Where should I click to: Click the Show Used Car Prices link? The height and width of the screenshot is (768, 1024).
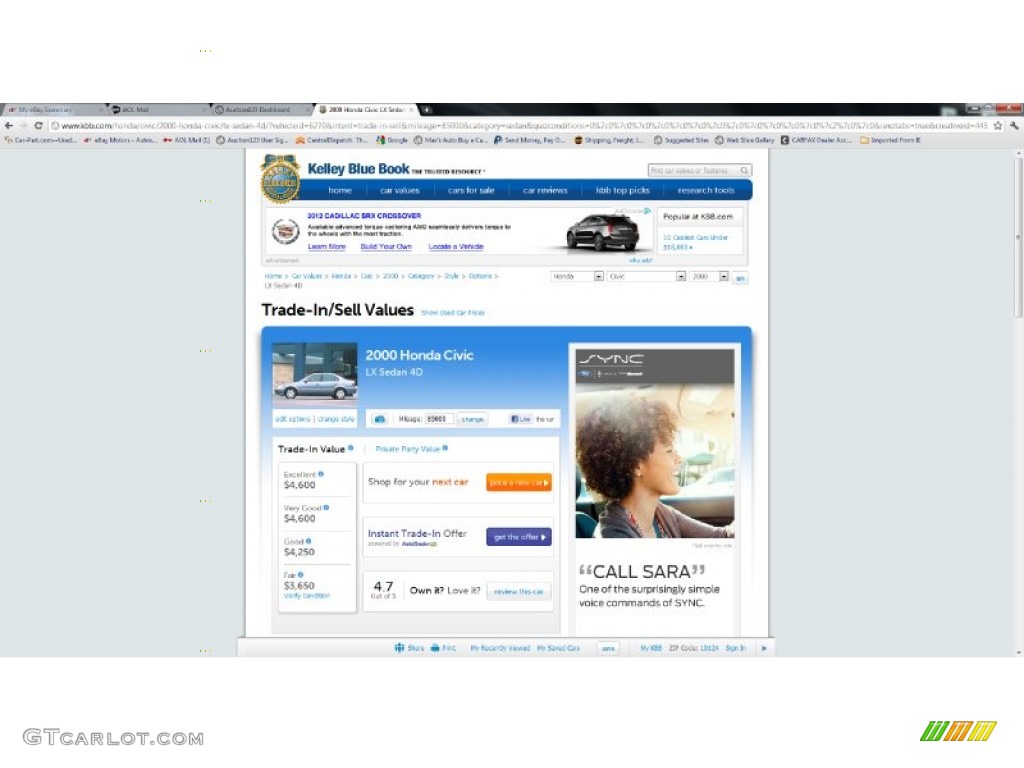point(453,313)
